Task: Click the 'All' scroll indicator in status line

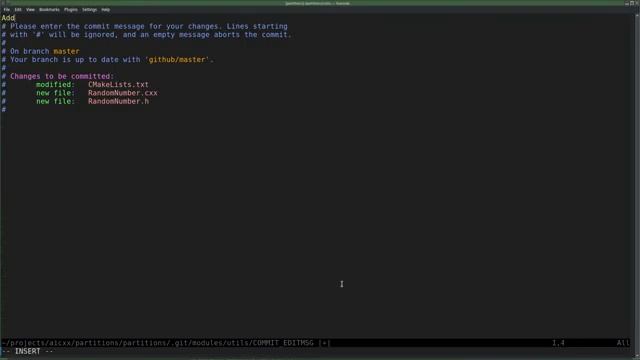Action: pos(623,343)
